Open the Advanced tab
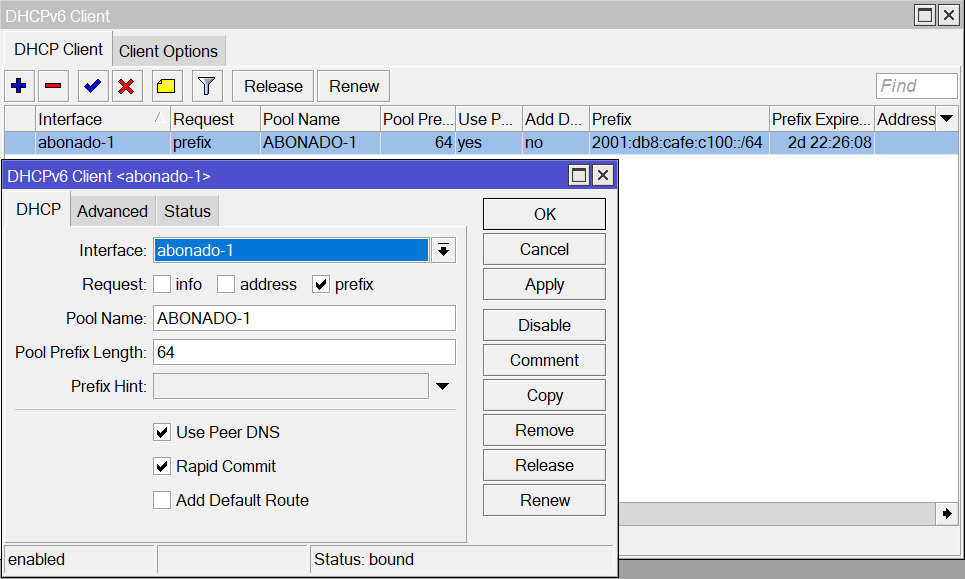 [x=112, y=210]
